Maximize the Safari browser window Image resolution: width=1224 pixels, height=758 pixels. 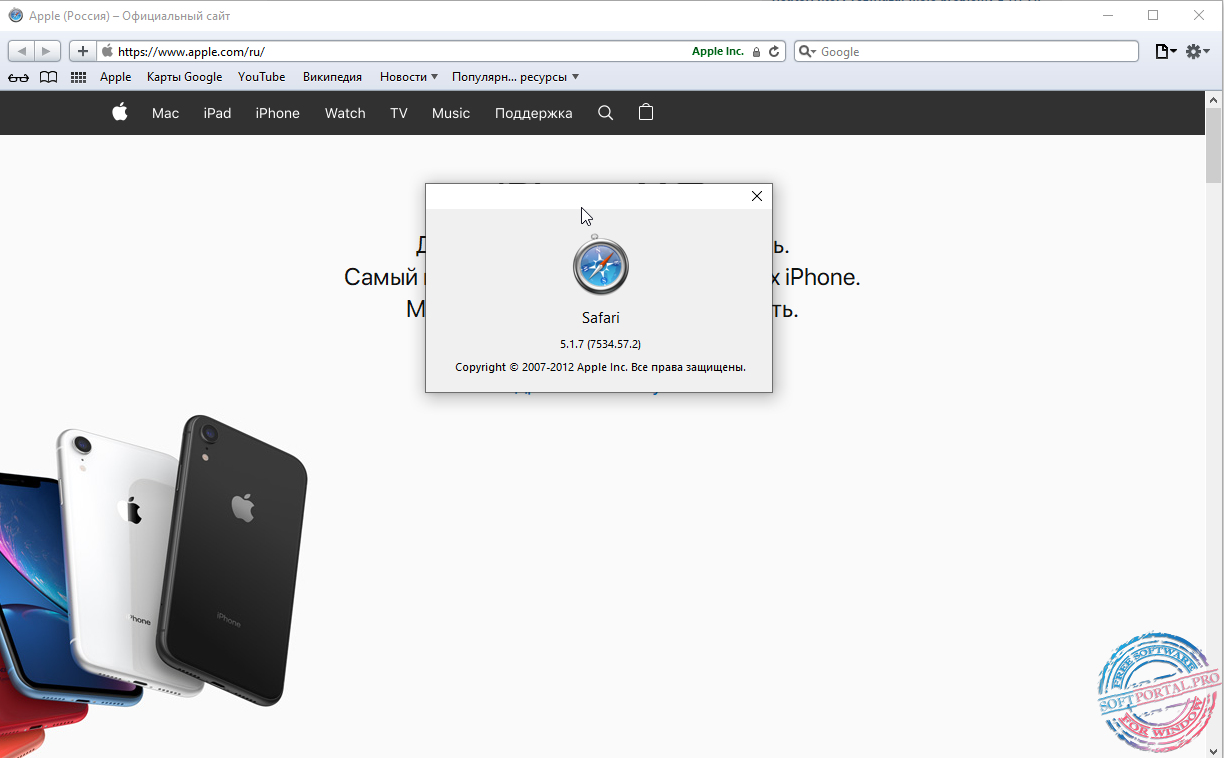(1153, 15)
